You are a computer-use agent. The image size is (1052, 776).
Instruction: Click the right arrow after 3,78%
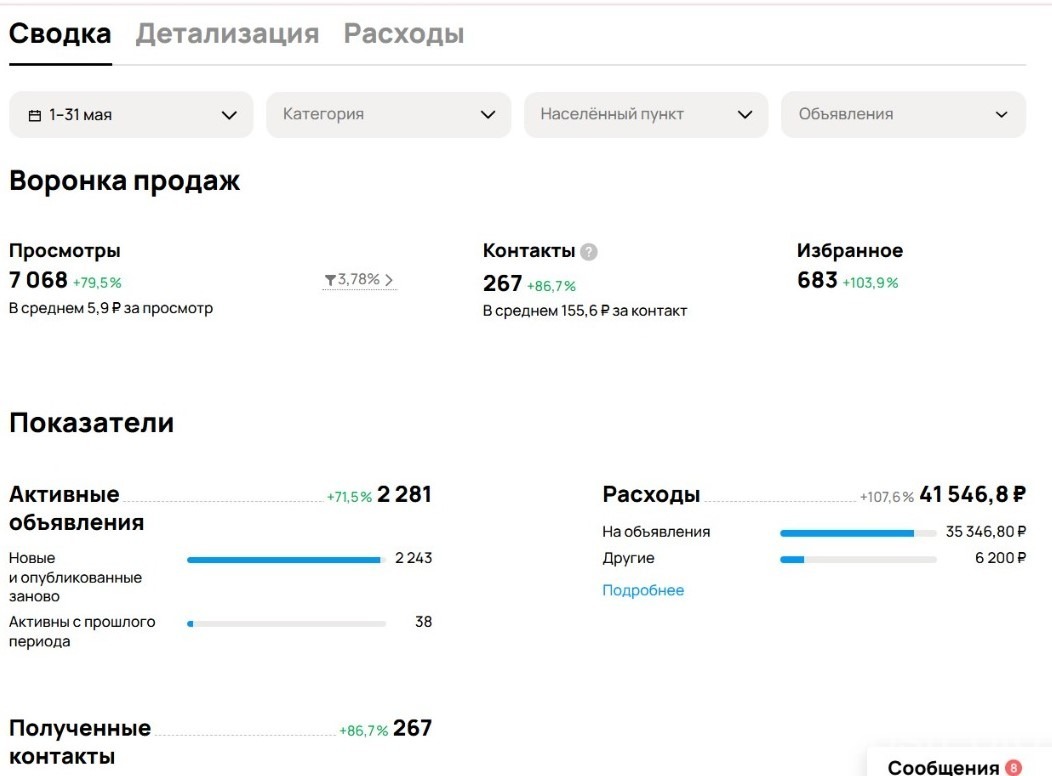389,280
